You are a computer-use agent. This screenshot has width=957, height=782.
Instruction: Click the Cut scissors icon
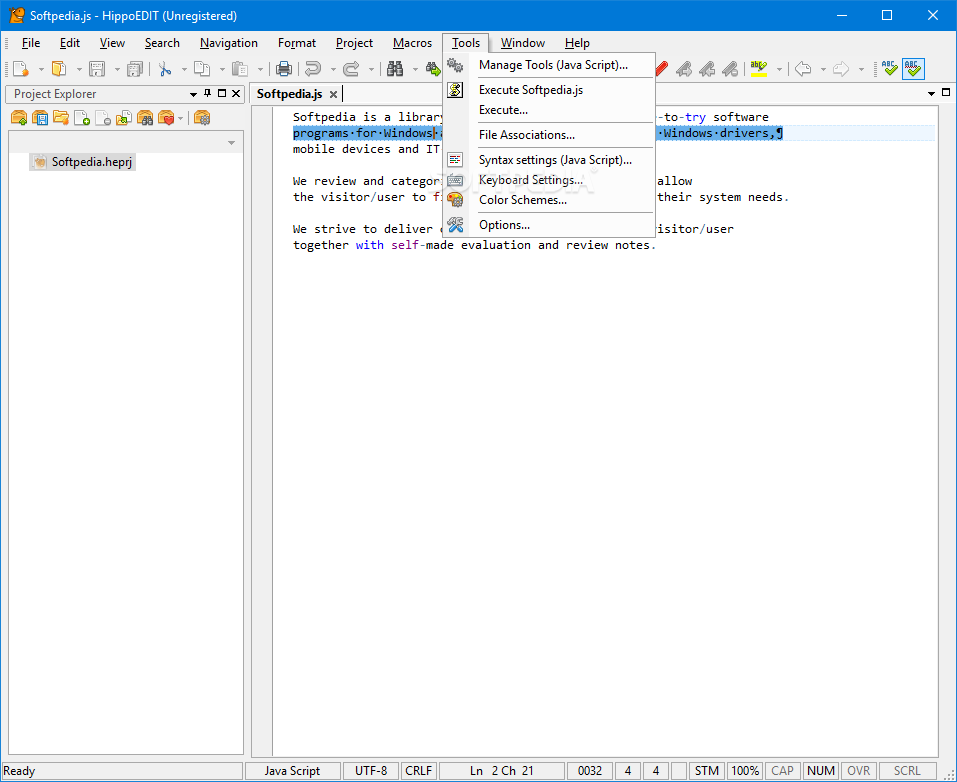pyautogui.click(x=165, y=68)
